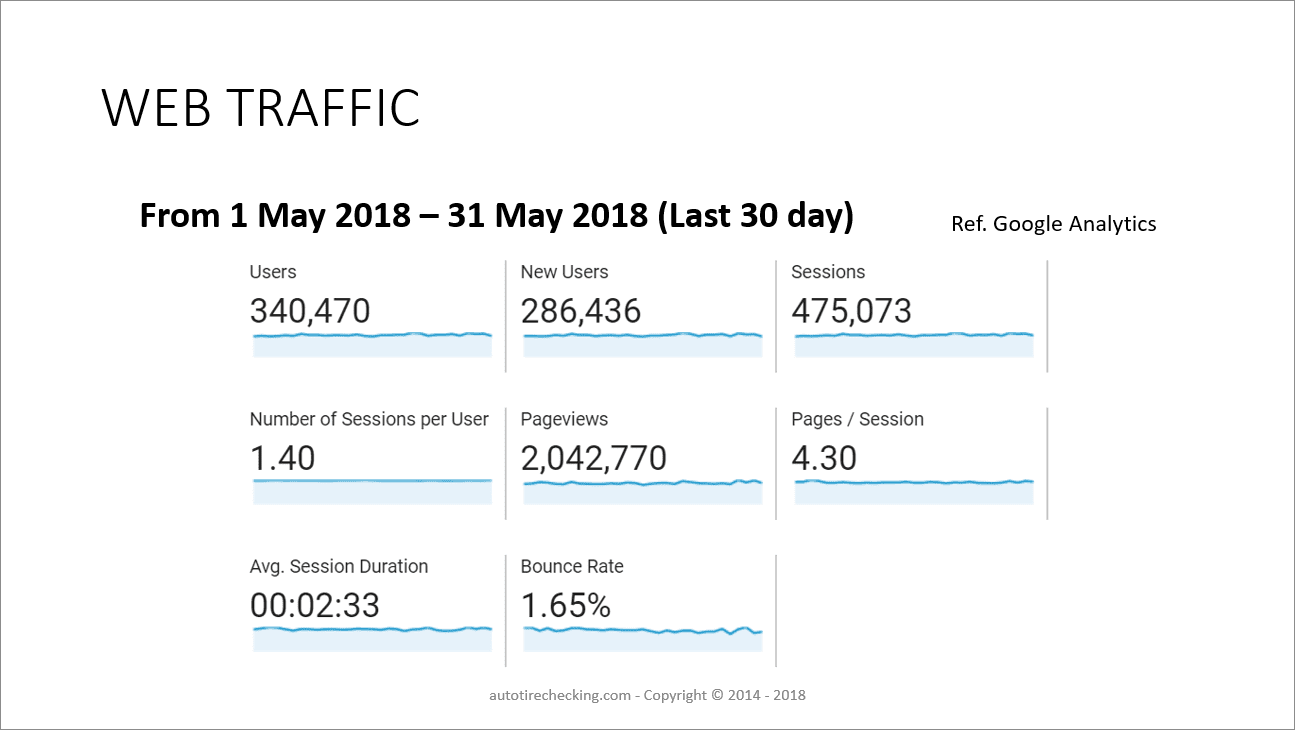Click the Avg. Session Duration sparkline
Viewport: 1295px width, 730px height.
point(372,639)
